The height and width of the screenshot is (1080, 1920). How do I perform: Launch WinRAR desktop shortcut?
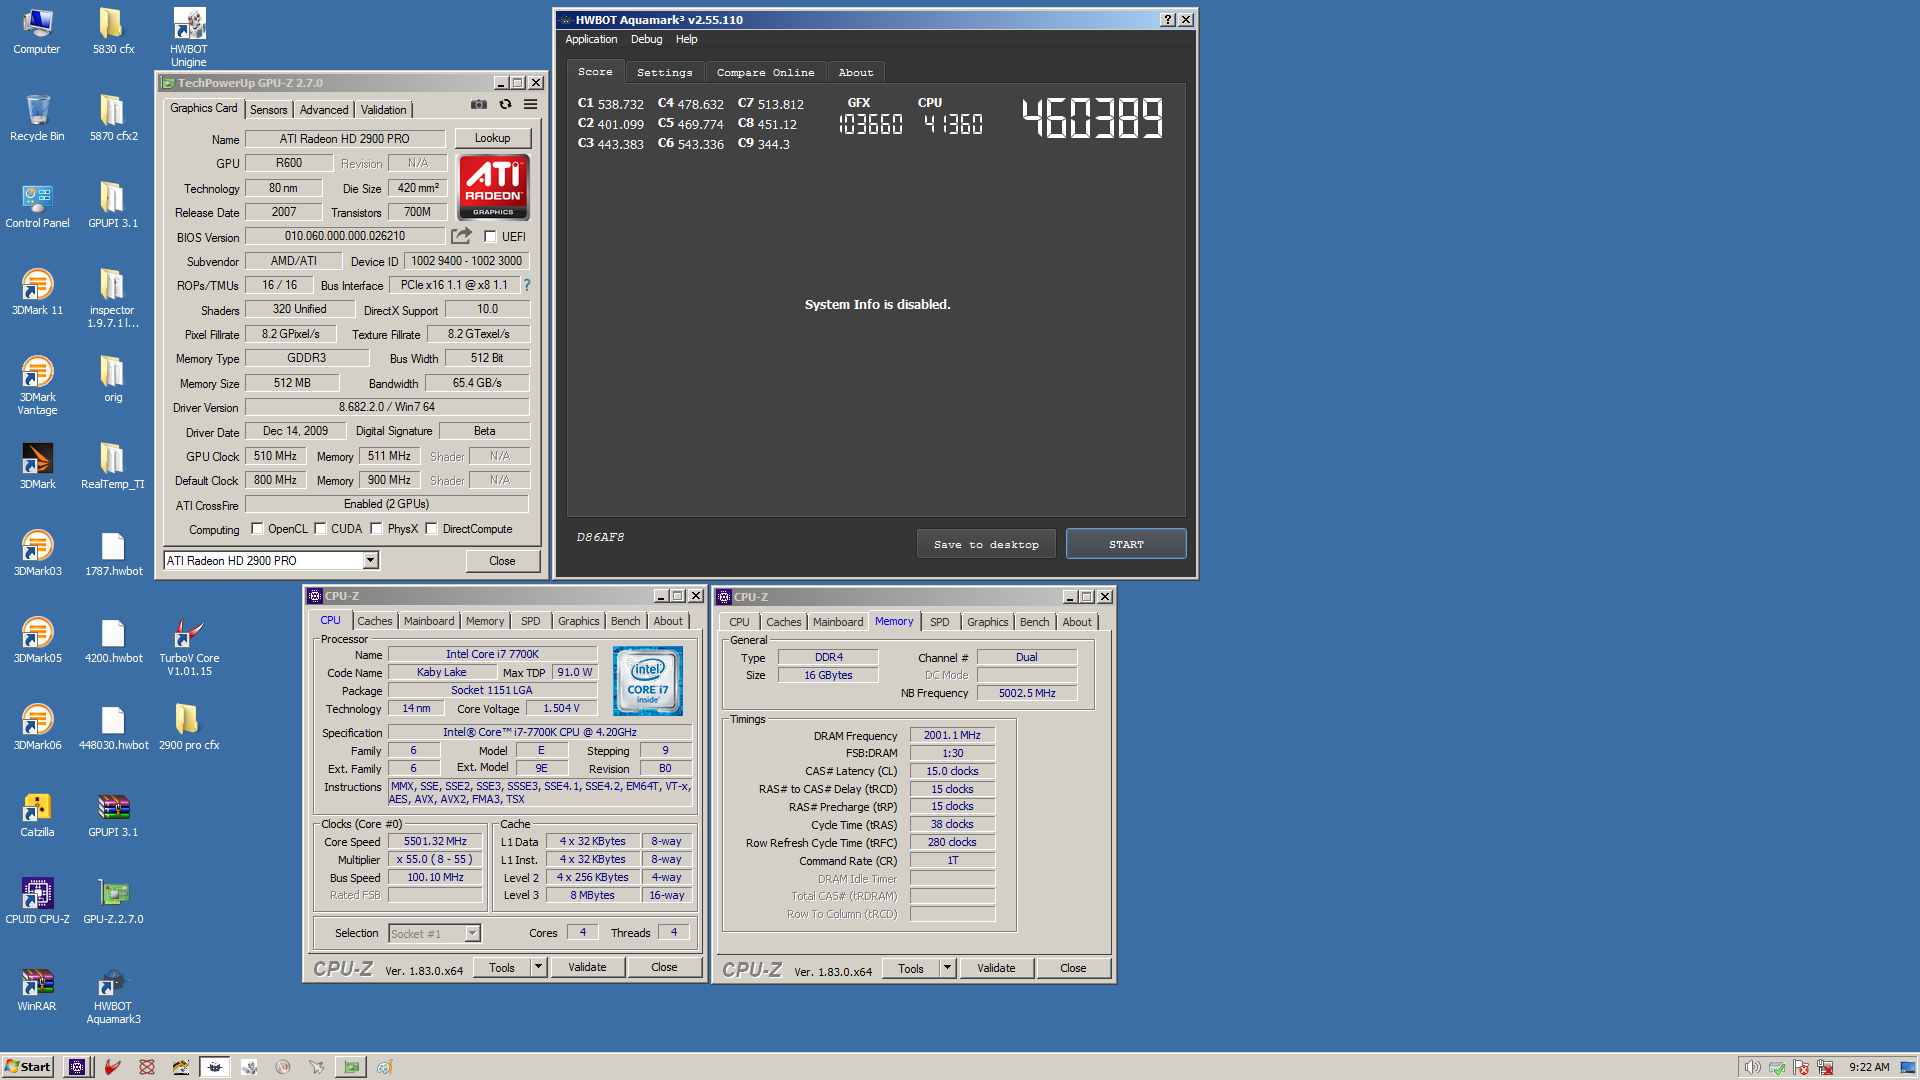[x=37, y=988]
